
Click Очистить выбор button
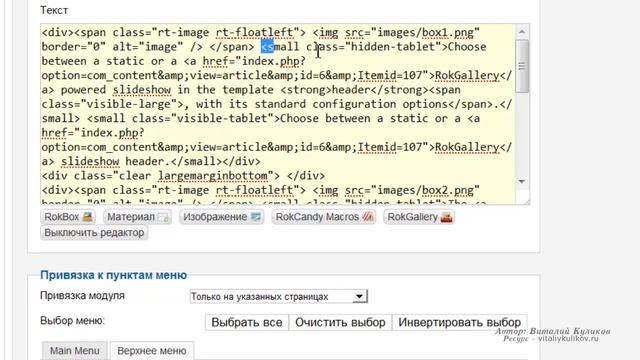coord(340,322)
